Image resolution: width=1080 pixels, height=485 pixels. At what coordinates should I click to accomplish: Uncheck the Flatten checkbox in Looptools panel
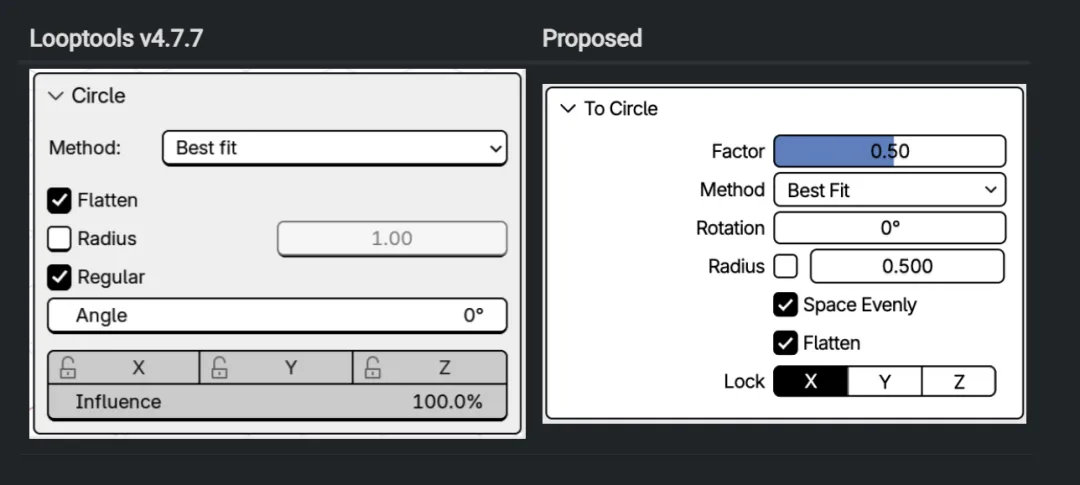(x=60, y=200)
